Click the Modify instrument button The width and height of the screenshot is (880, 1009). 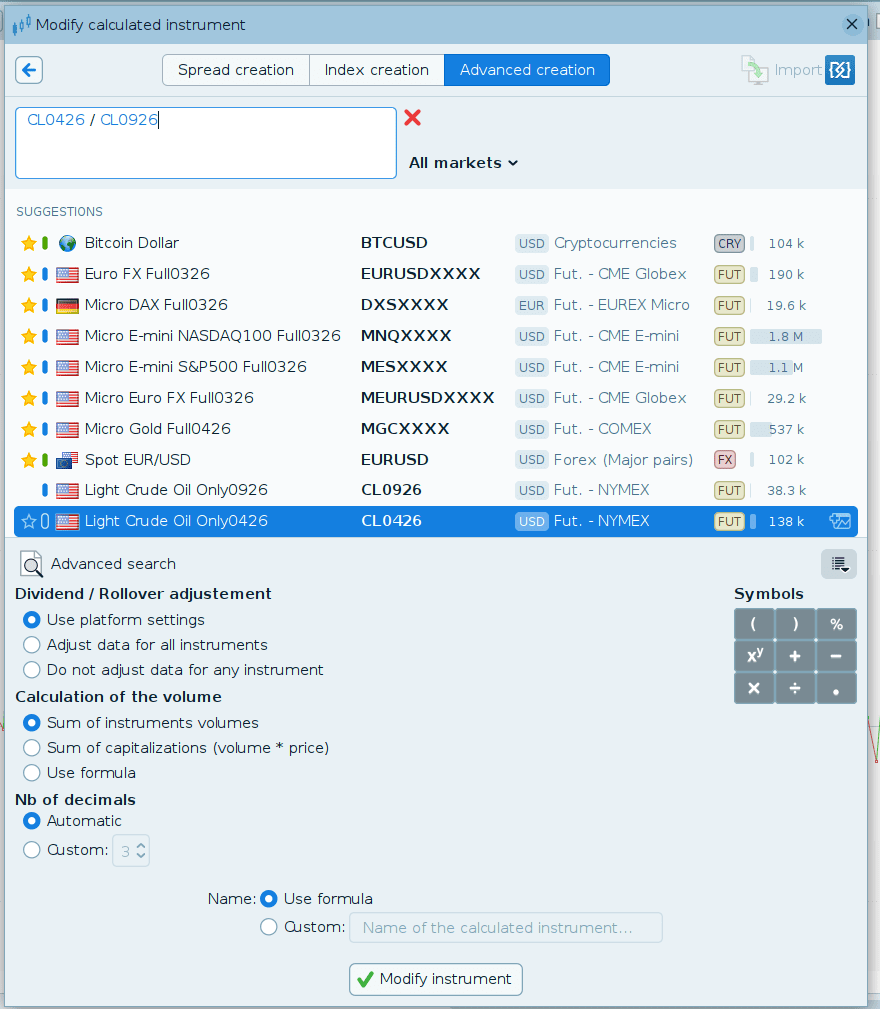(436, 979)
